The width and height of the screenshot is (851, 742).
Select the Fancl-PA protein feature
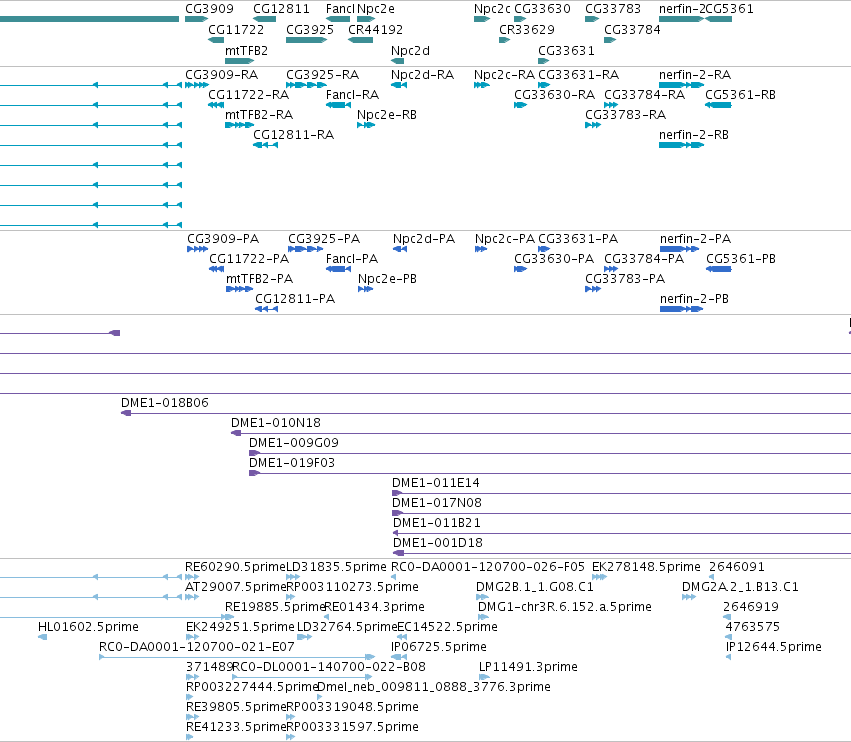(x=338, y=269)
